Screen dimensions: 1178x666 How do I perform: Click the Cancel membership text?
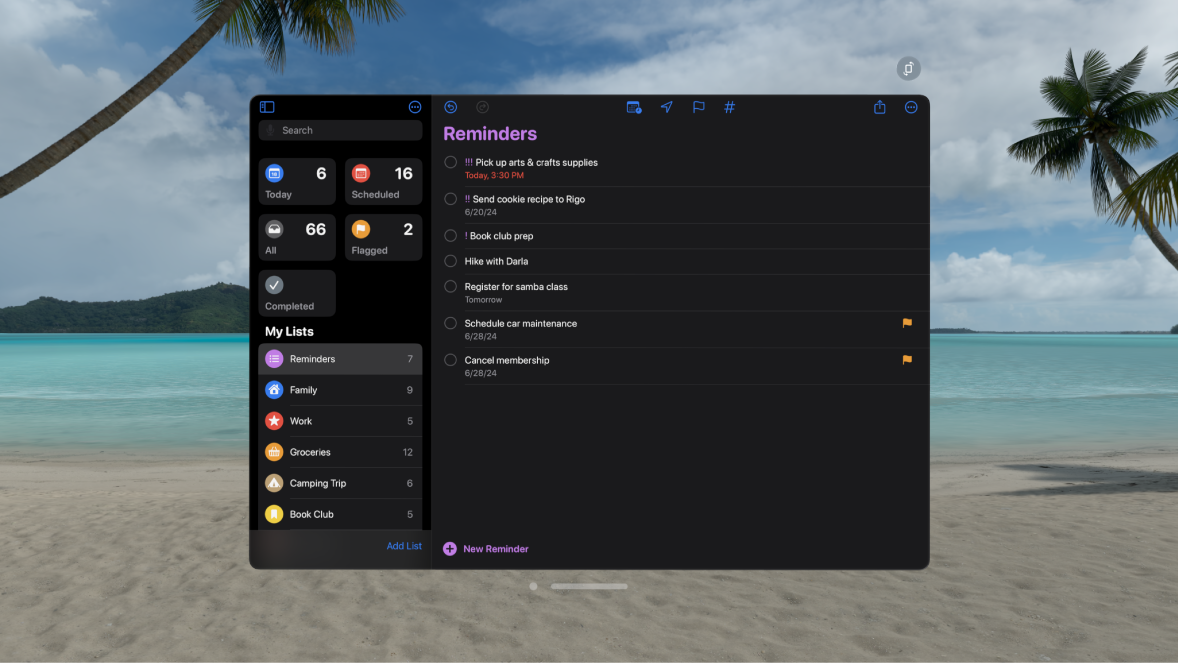(507, 360)
